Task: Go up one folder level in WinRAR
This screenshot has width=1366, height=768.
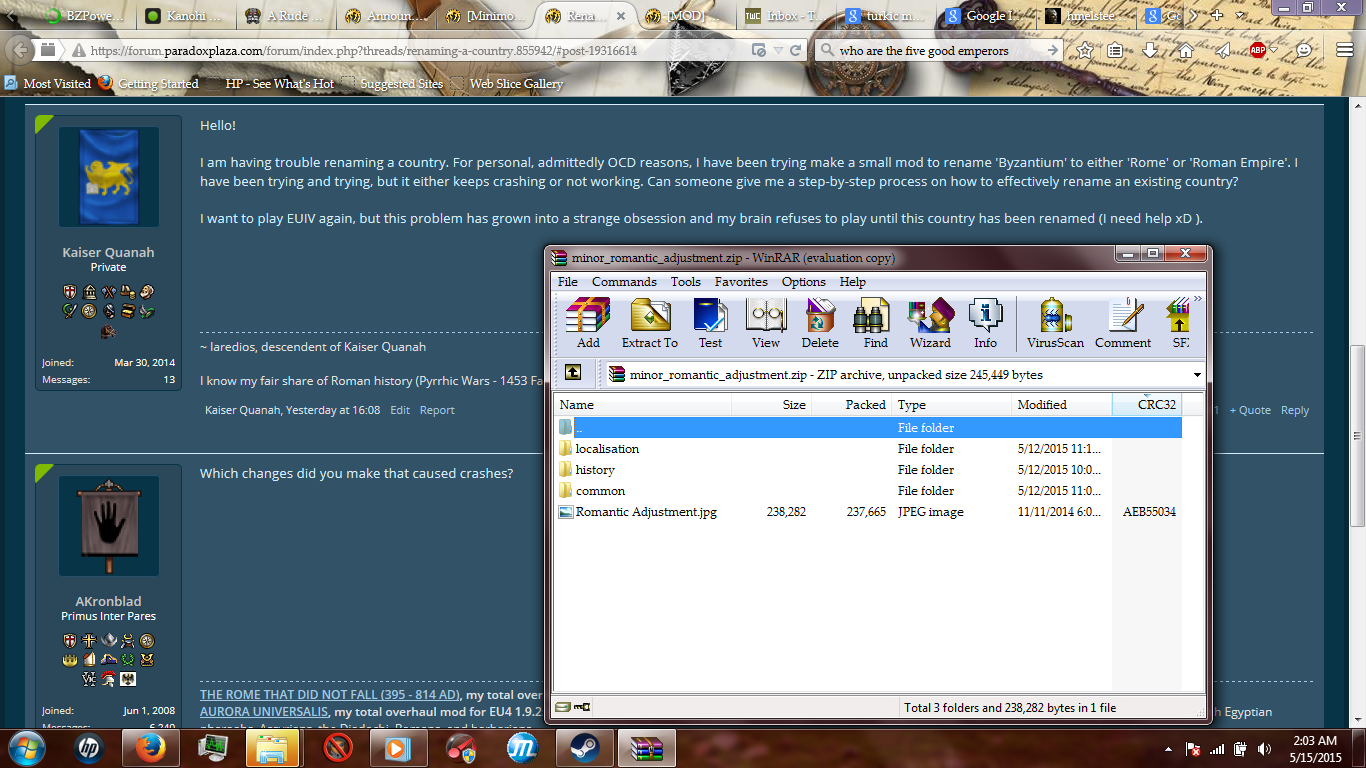Action: 573,374
